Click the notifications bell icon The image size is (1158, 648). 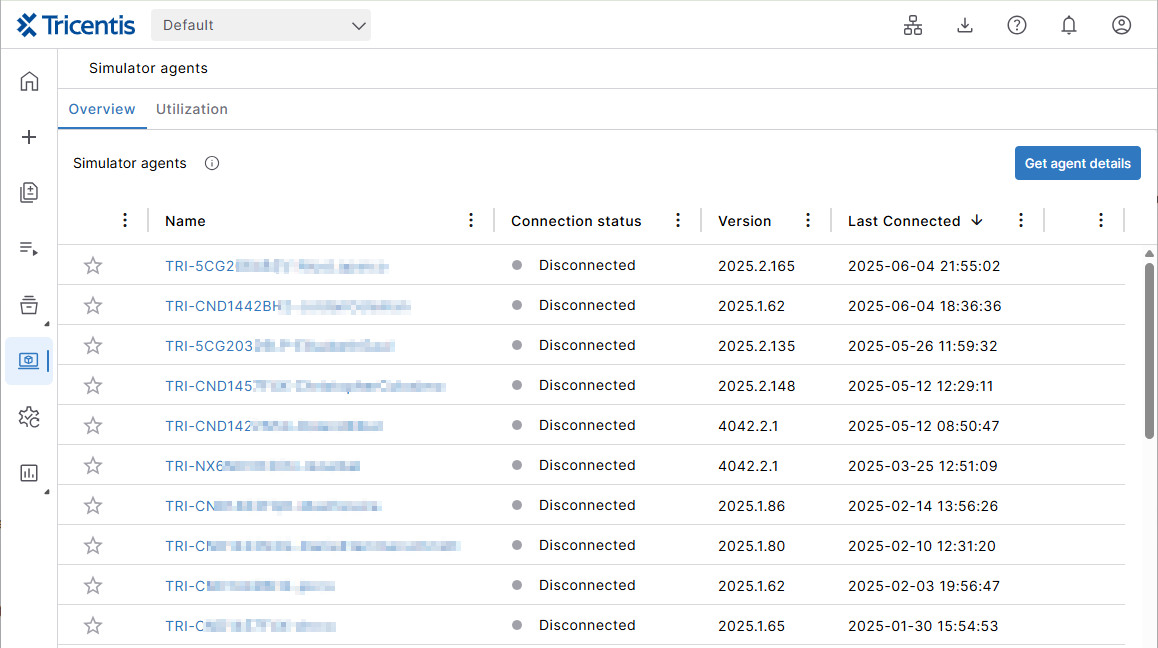(1069, 26)
